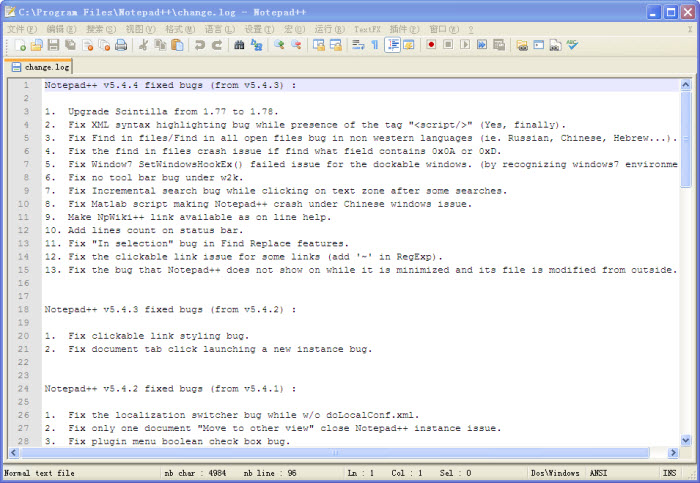Open Find with the binoculars icon

(239, 45)
